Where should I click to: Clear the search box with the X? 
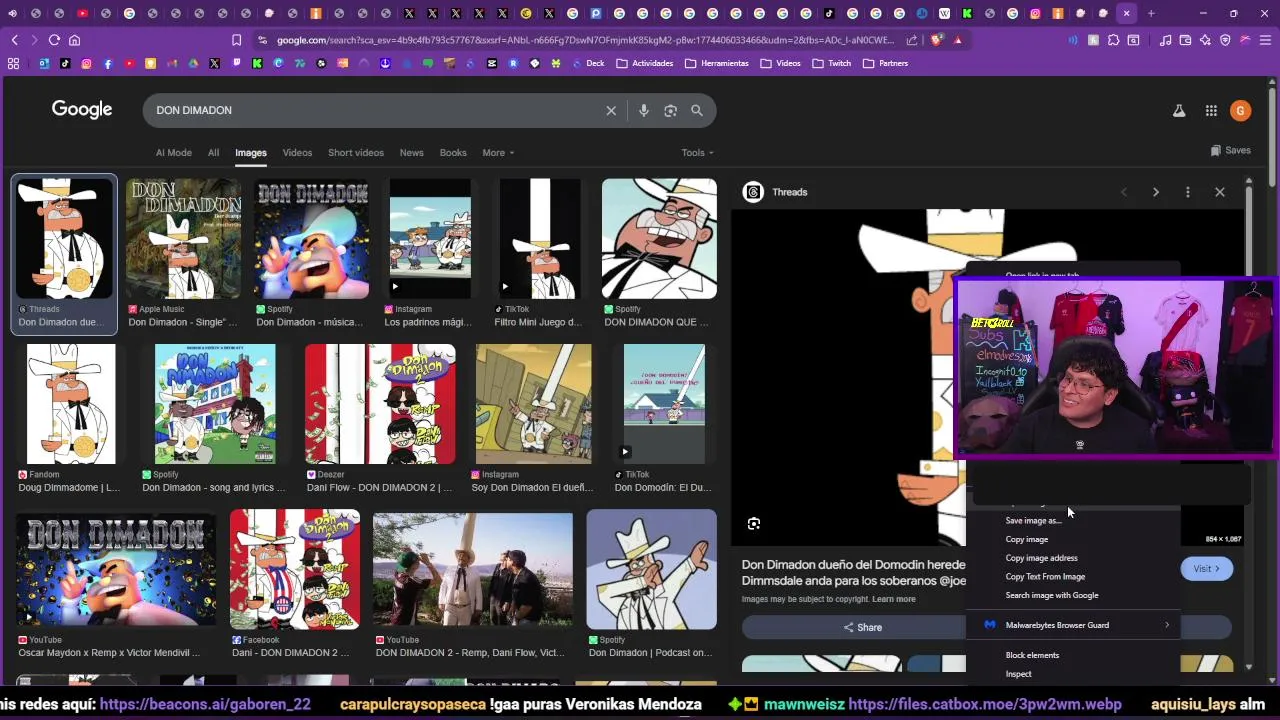tap(611, 110)
